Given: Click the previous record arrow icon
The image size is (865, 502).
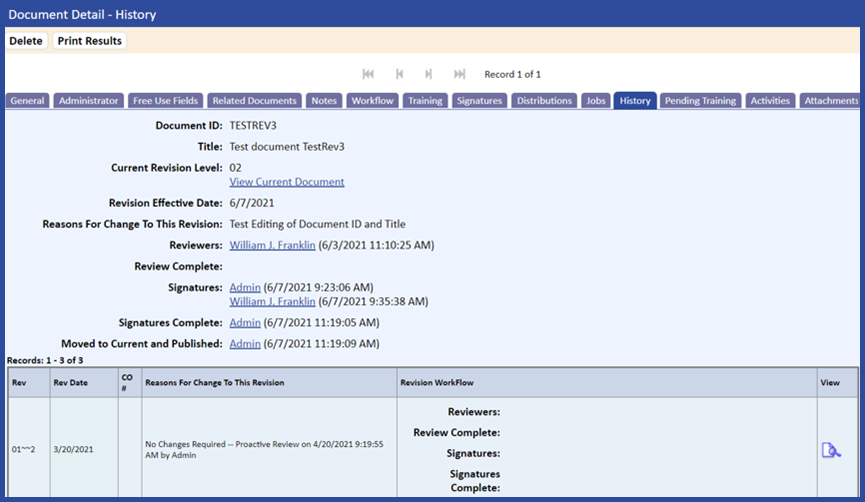Looking at the screenshot, I should pos(399,74).
